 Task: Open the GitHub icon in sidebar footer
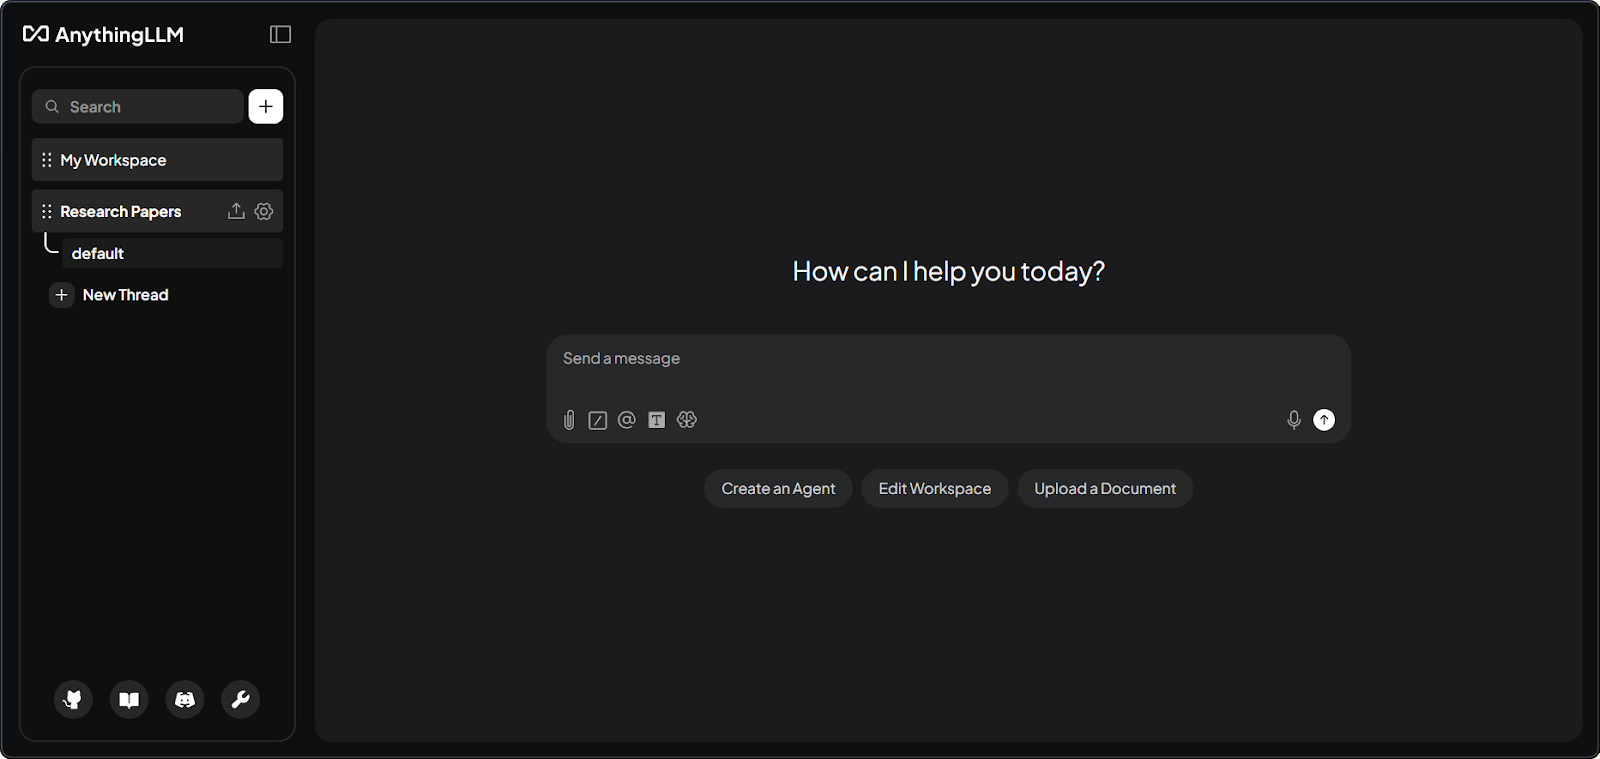click(x=73, y=700)
